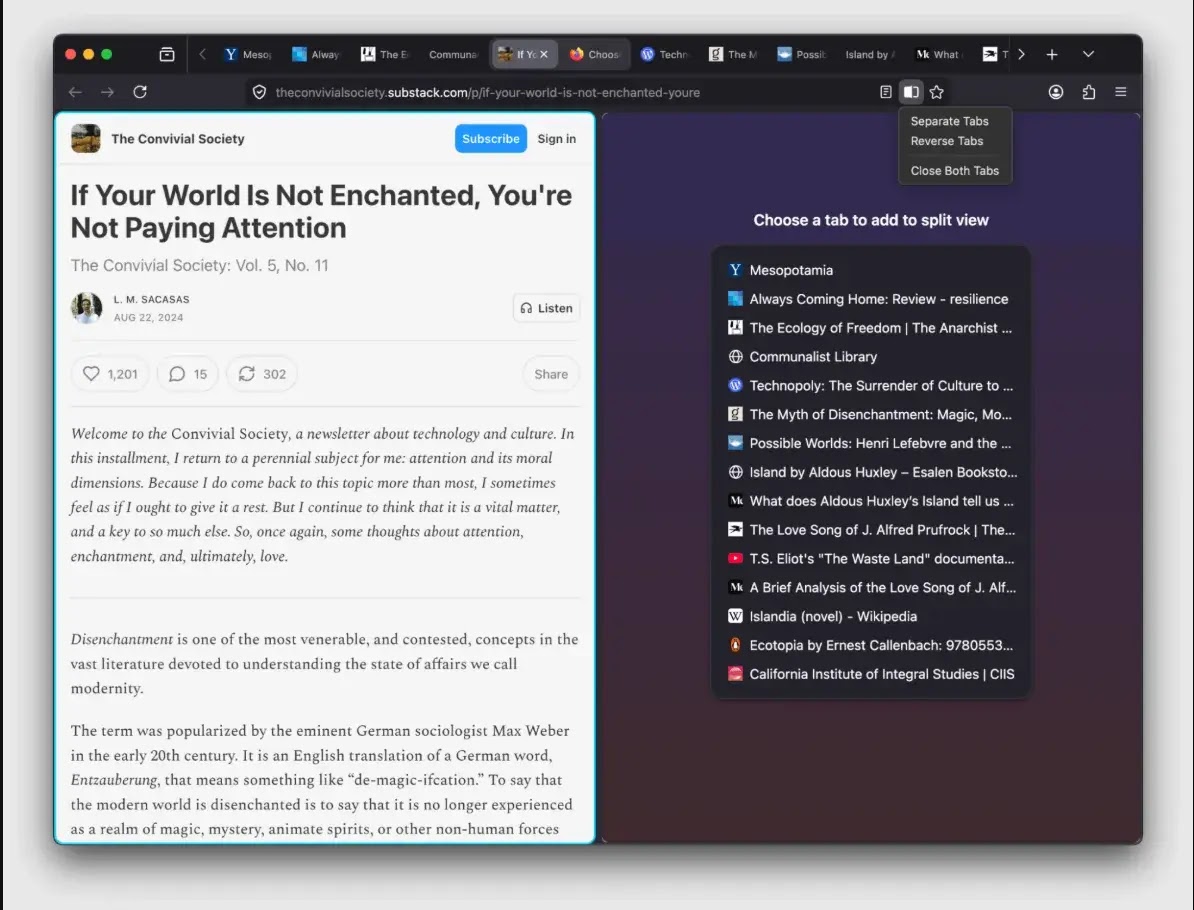Click the split view icon in address bar

(910, 92)
